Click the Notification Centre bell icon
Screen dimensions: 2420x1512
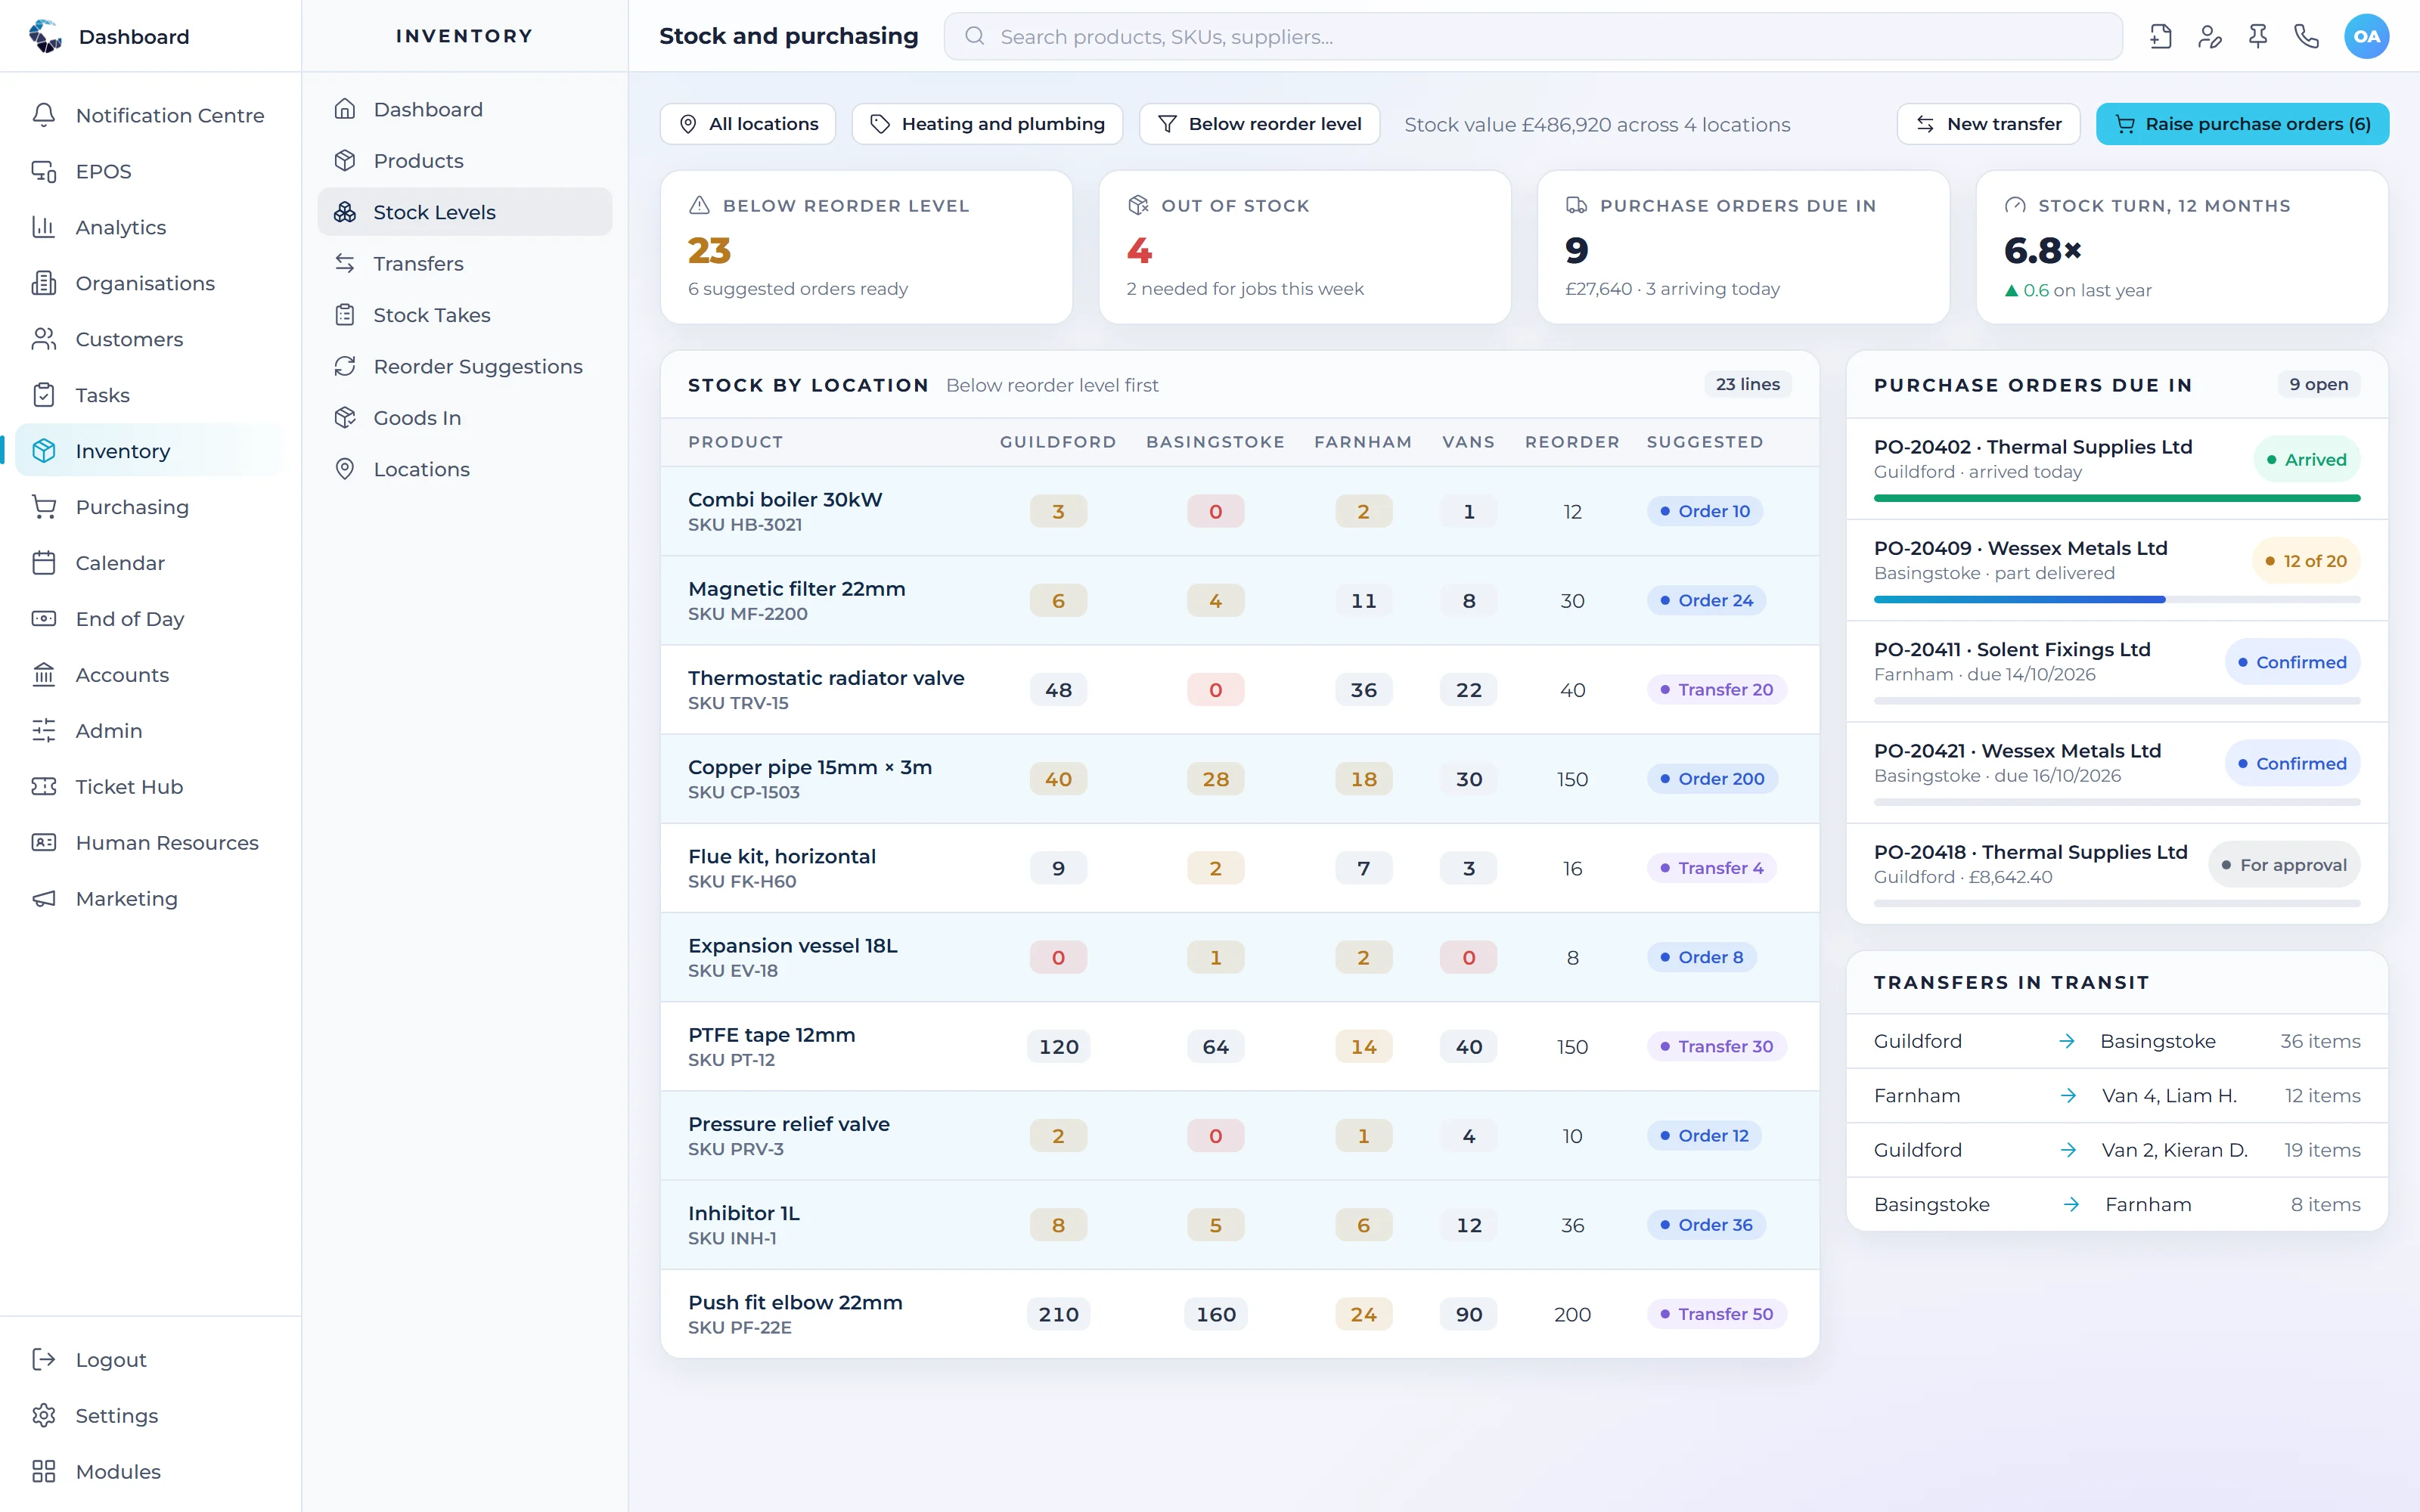coord(44,115)
